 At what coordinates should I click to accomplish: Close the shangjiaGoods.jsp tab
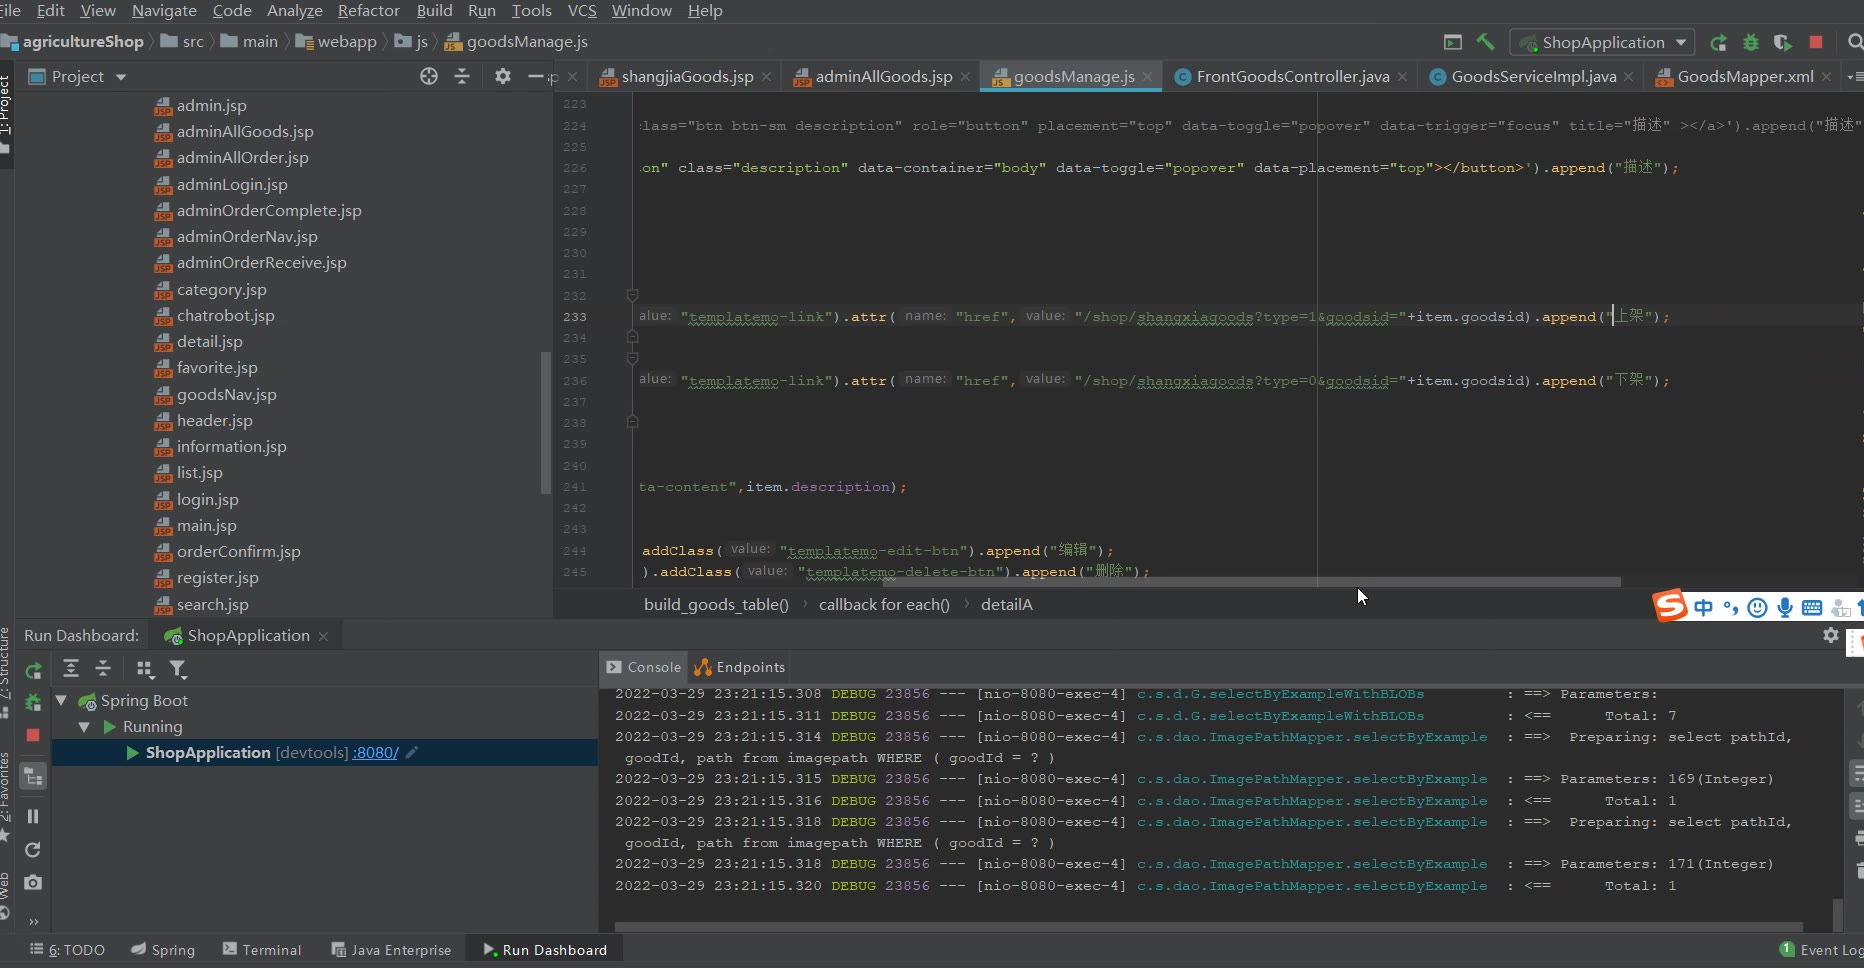coord(766,77)
